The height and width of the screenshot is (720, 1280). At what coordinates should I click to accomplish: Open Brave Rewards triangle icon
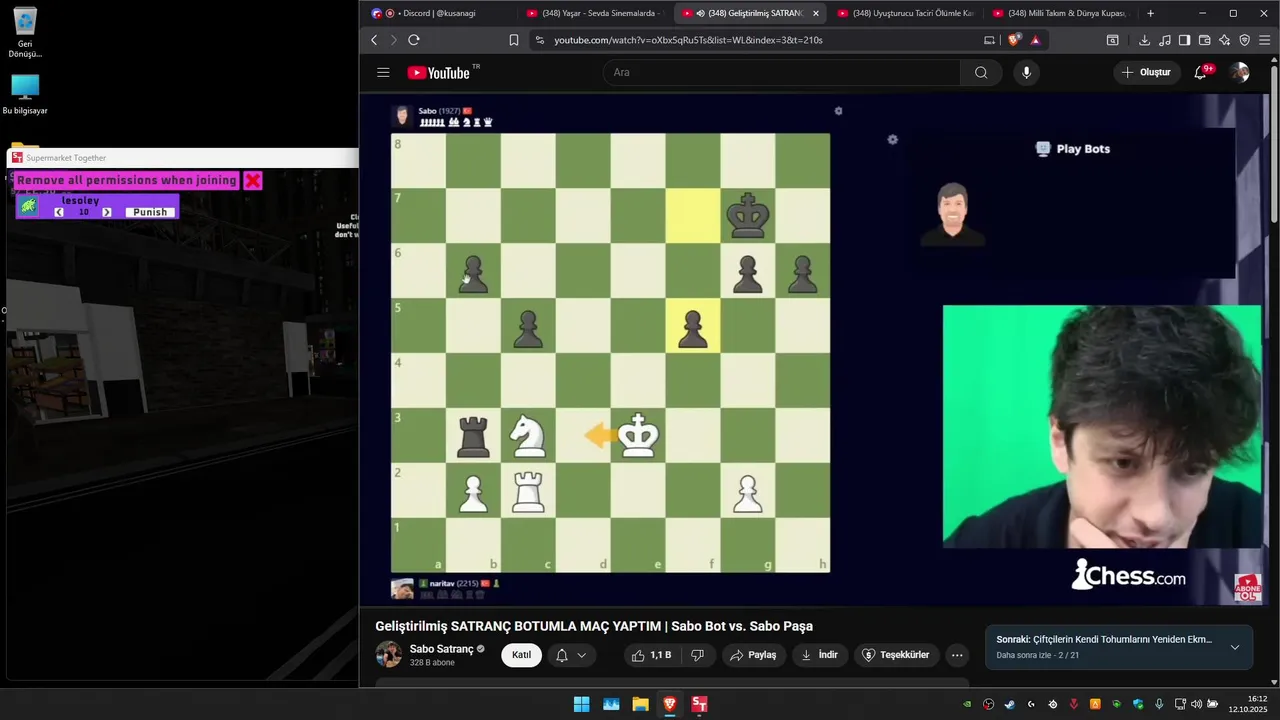point(1035,40)
